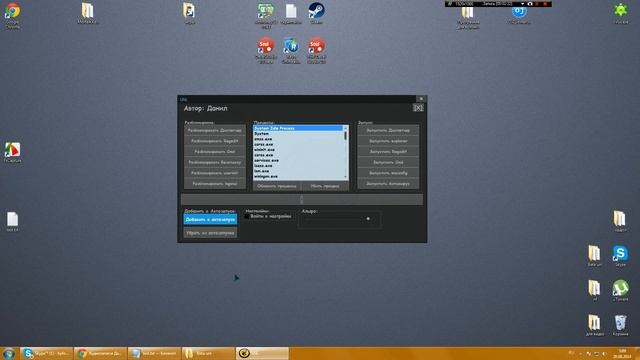Tick the 'Войти в настройки' checkbox
The width and height of the screenshot is (640, 360).
pos(247,216)
